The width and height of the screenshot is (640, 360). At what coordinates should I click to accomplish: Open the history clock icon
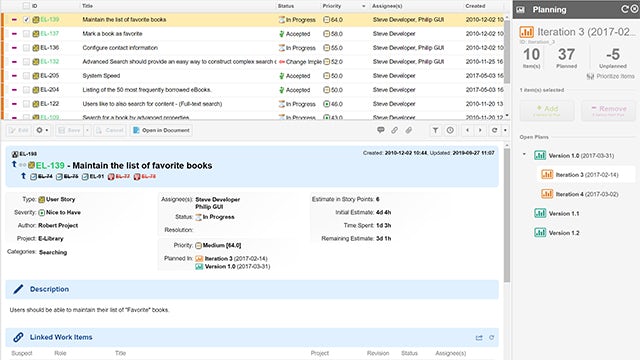click(x=450, y=130)
